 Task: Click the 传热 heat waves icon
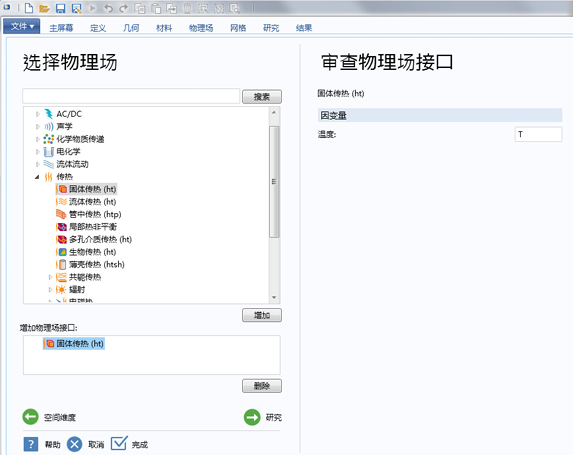(48, 177)
